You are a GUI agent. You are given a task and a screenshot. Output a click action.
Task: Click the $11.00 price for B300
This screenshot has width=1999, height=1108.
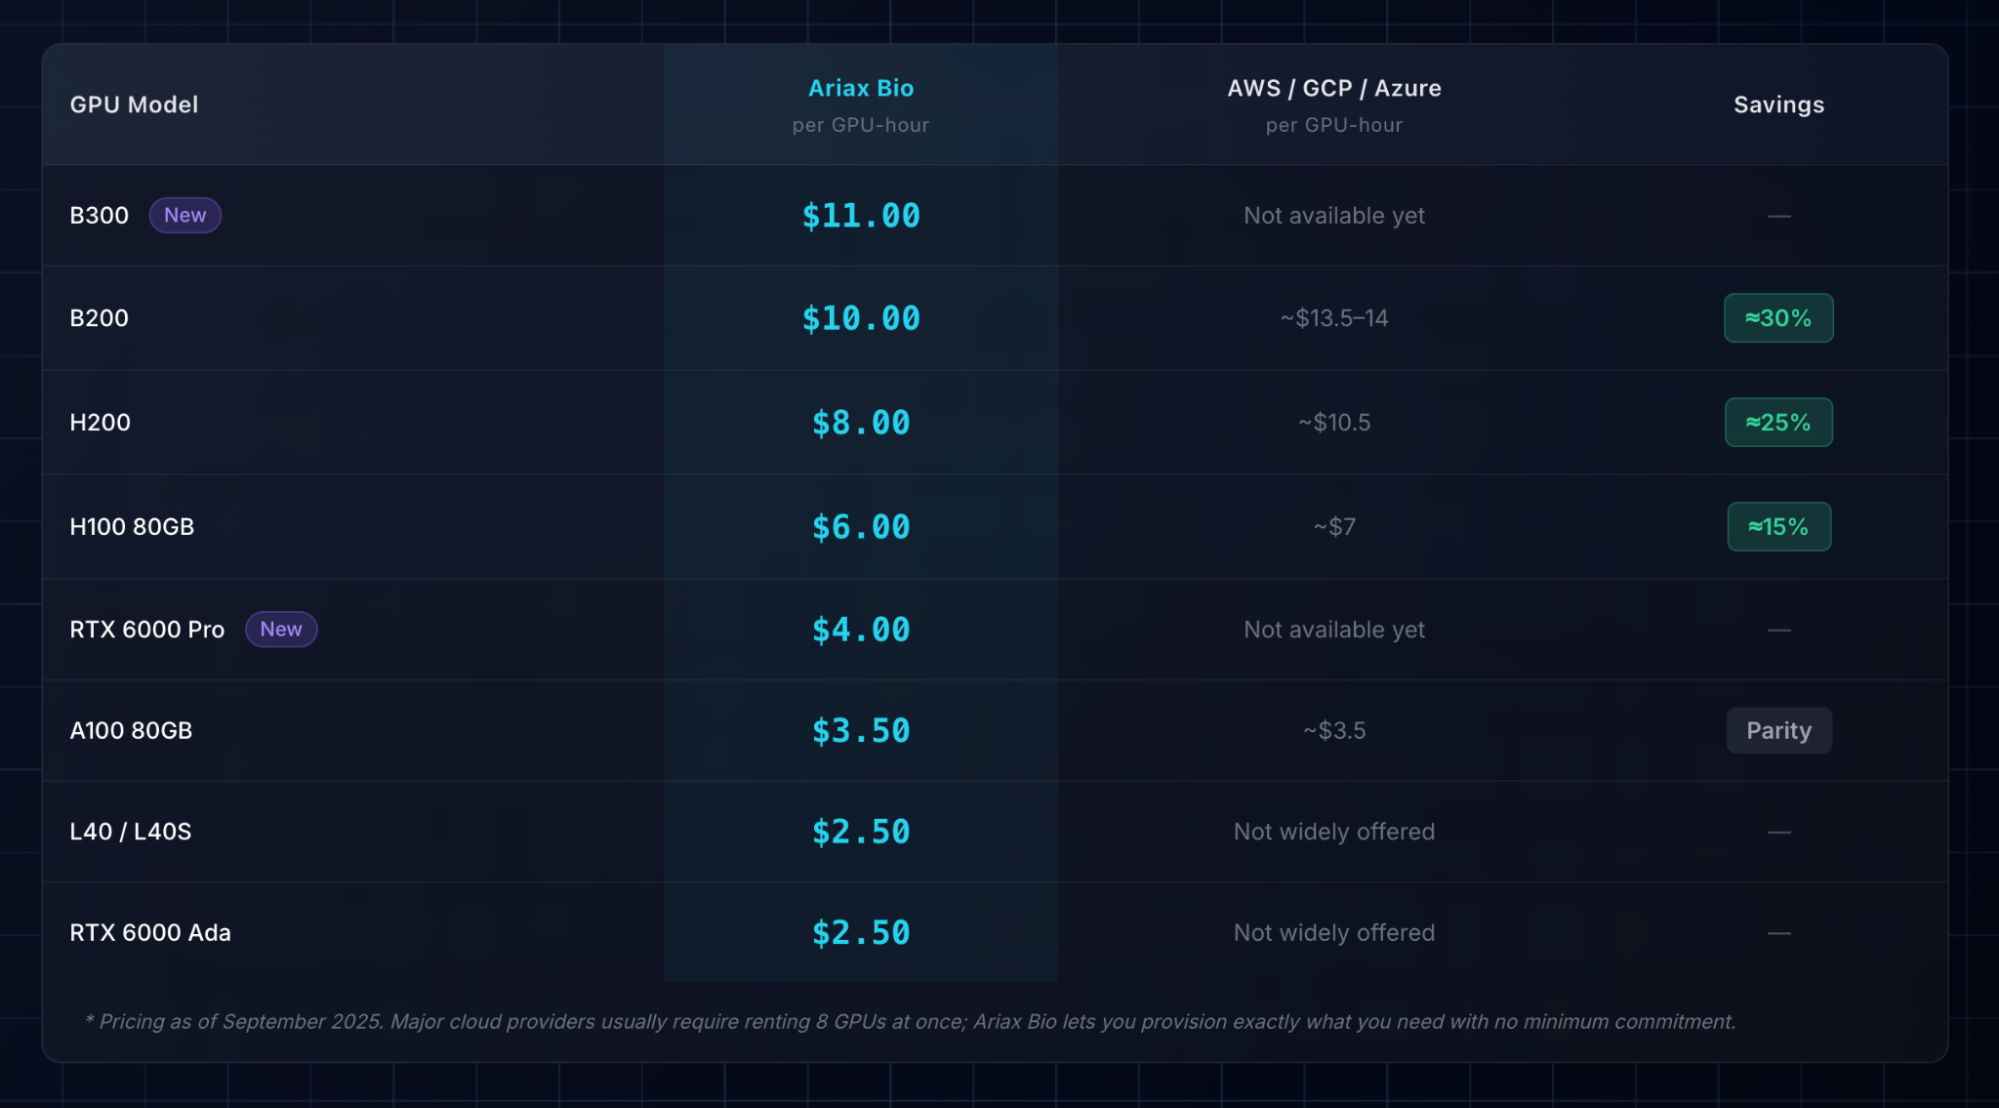(x=860, y=215)
